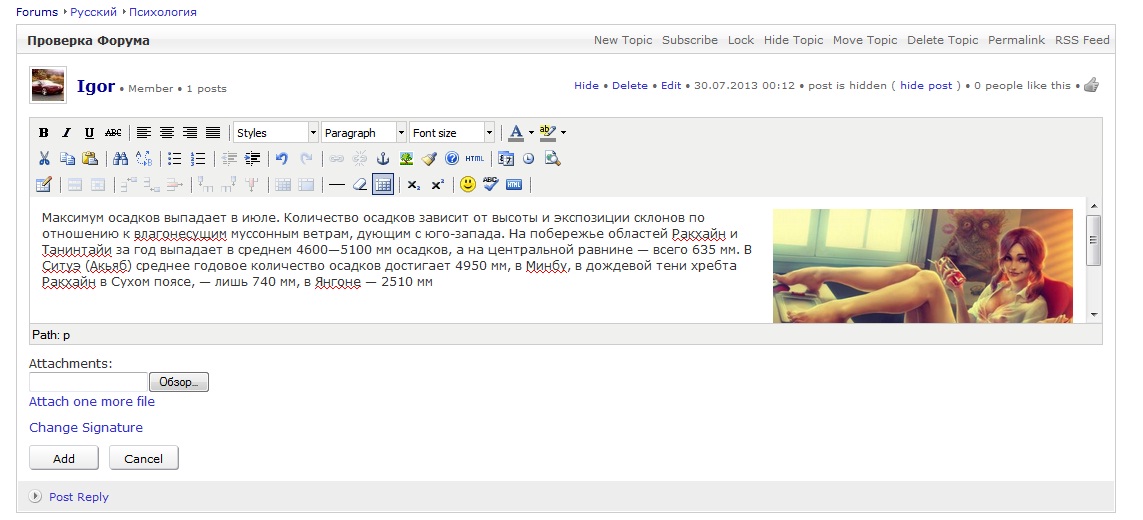Screen dimensions: 1143x520
Task: Justify the text fully
Action: [x=213, y=133]
